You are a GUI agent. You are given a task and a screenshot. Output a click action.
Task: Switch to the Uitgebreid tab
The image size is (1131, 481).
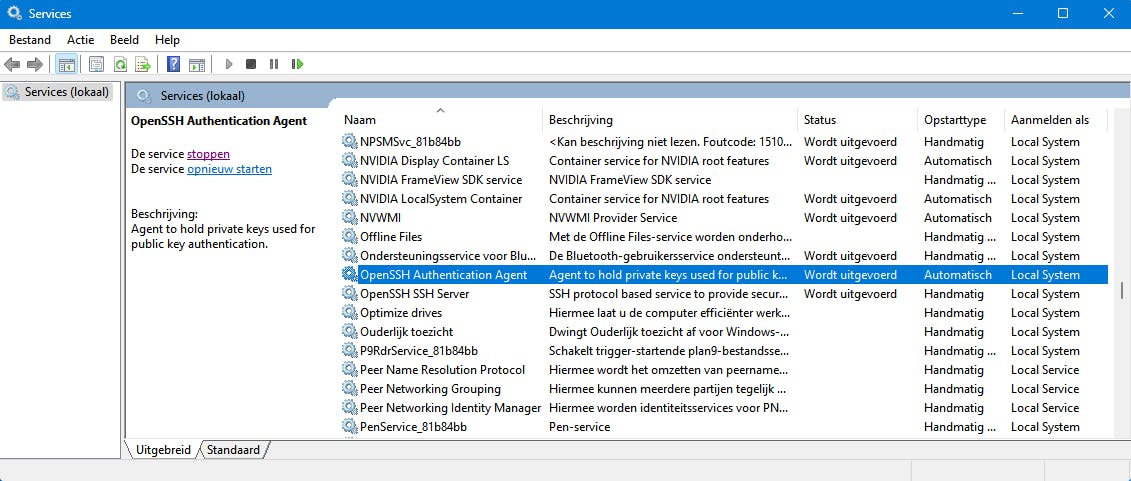click(163, 449)
